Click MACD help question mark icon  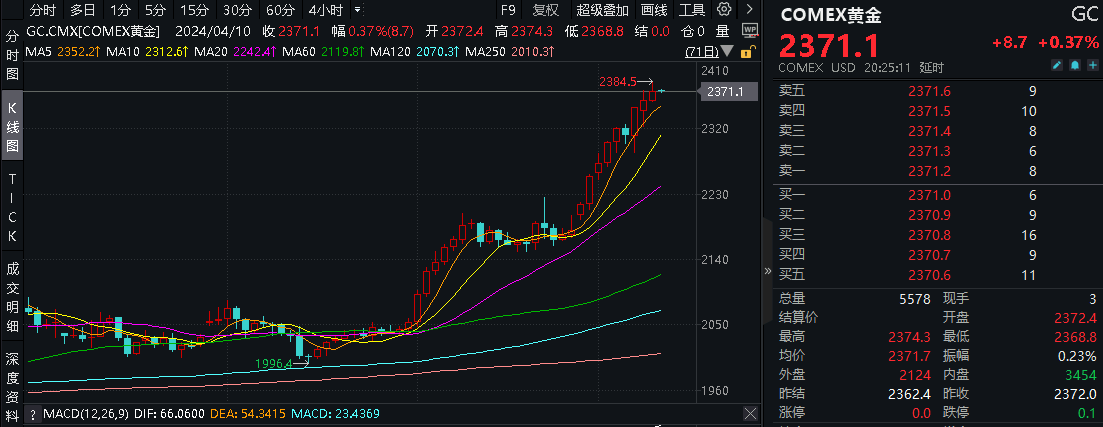tap(32, 414)
